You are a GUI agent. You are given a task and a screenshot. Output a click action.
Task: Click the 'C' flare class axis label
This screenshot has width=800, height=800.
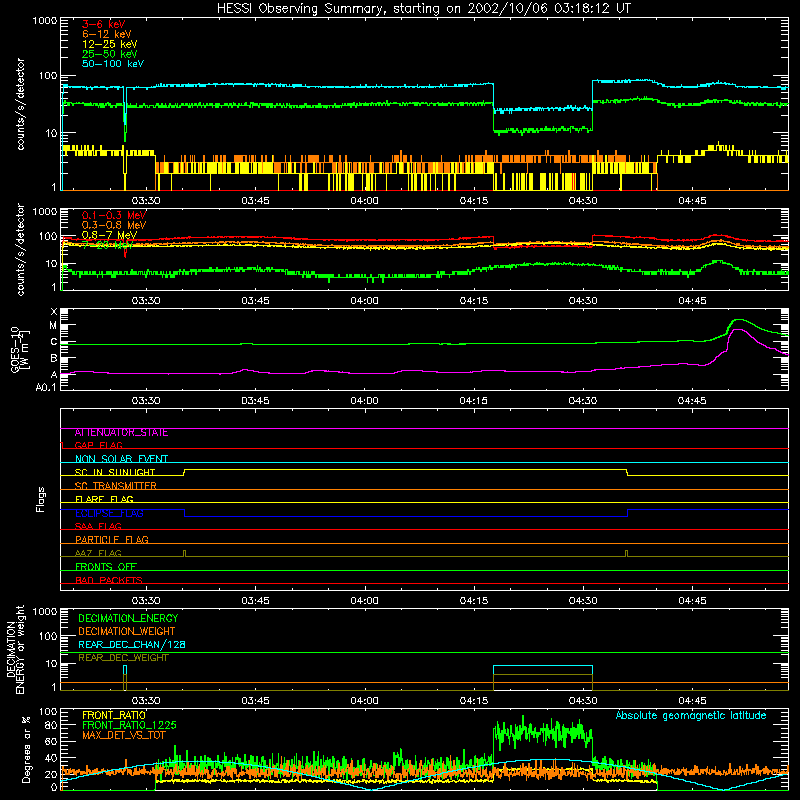point(54,342)
